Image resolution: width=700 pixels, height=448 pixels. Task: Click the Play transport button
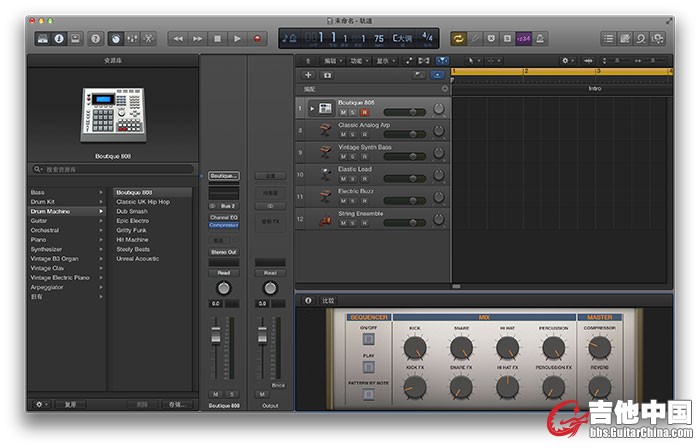(237, 39)
